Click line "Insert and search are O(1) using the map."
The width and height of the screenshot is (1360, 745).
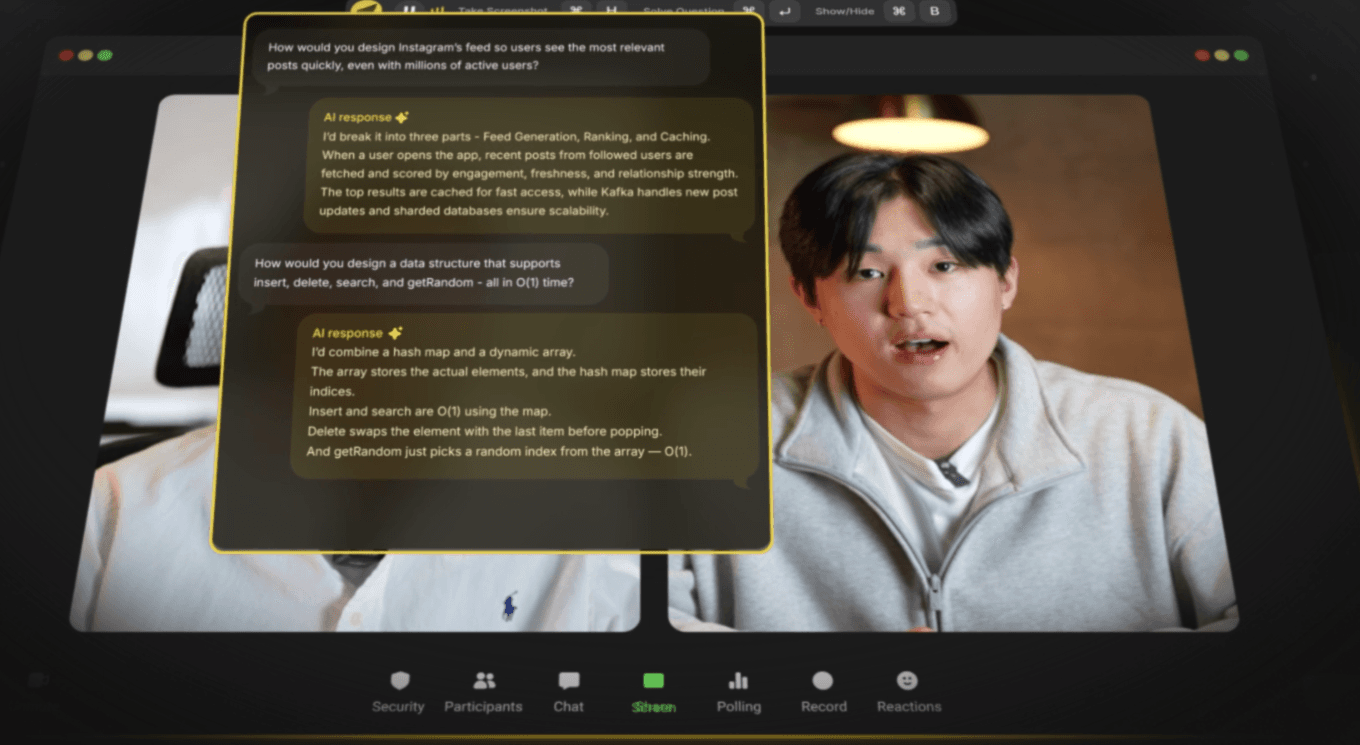tap(430, 411)
